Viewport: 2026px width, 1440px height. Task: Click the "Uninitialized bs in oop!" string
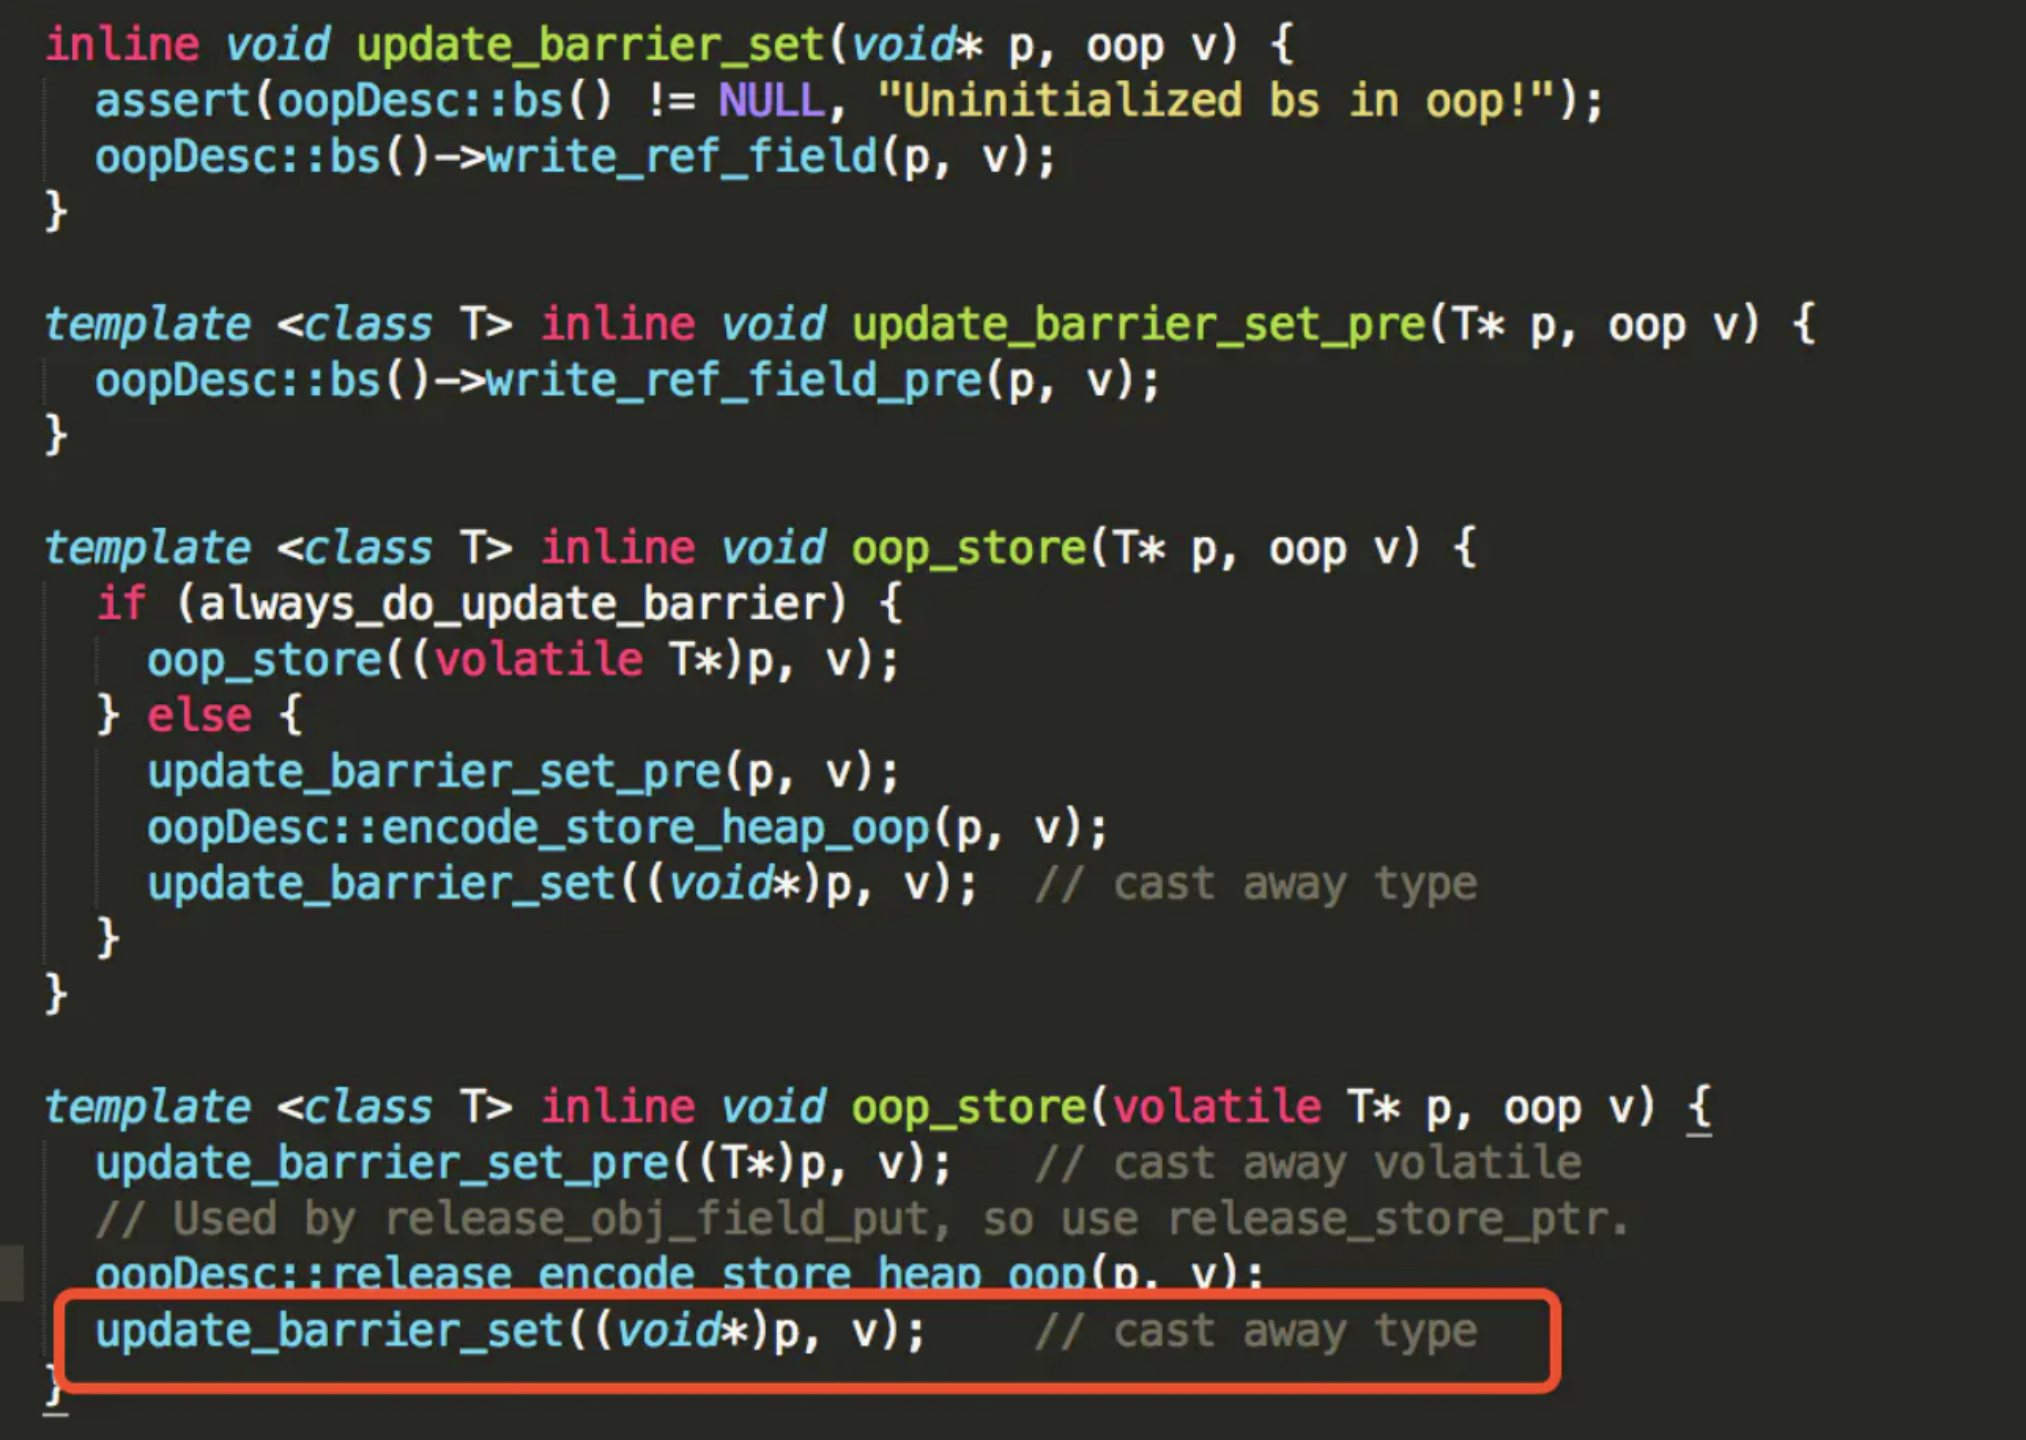1216,101
